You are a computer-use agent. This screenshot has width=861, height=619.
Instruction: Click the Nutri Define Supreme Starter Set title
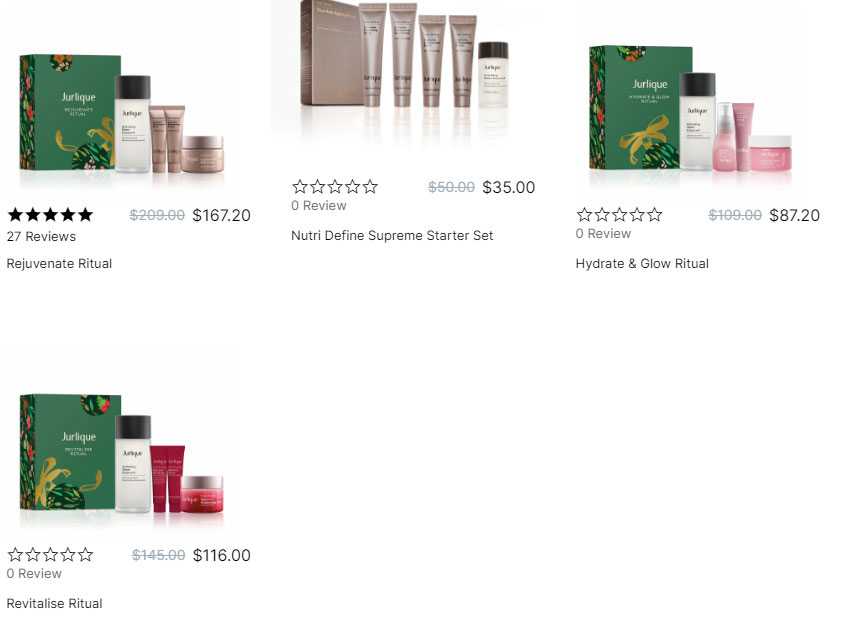392,236
